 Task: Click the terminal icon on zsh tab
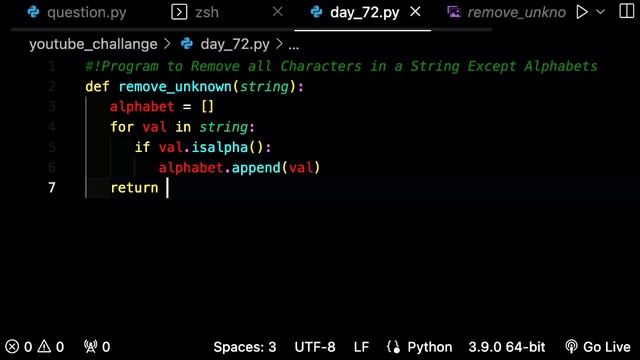click(x=179, y=12)
